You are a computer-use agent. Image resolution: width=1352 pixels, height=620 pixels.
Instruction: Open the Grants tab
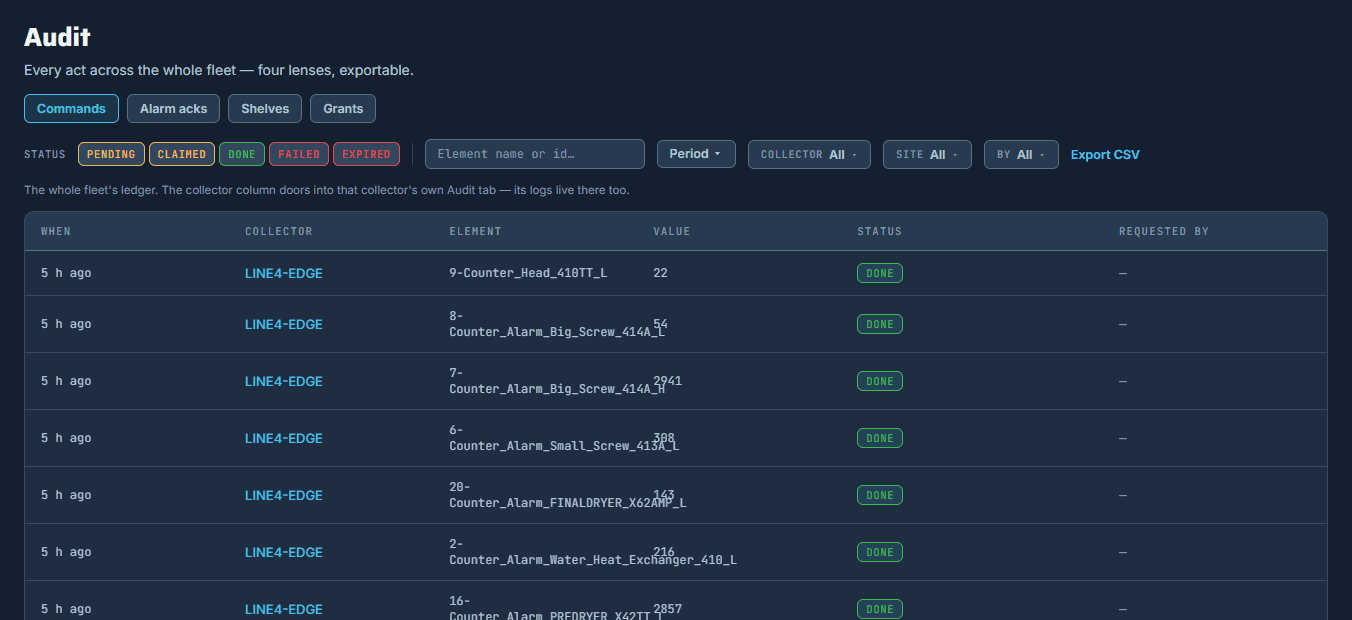pyautogui.click(x=343, y=108)
